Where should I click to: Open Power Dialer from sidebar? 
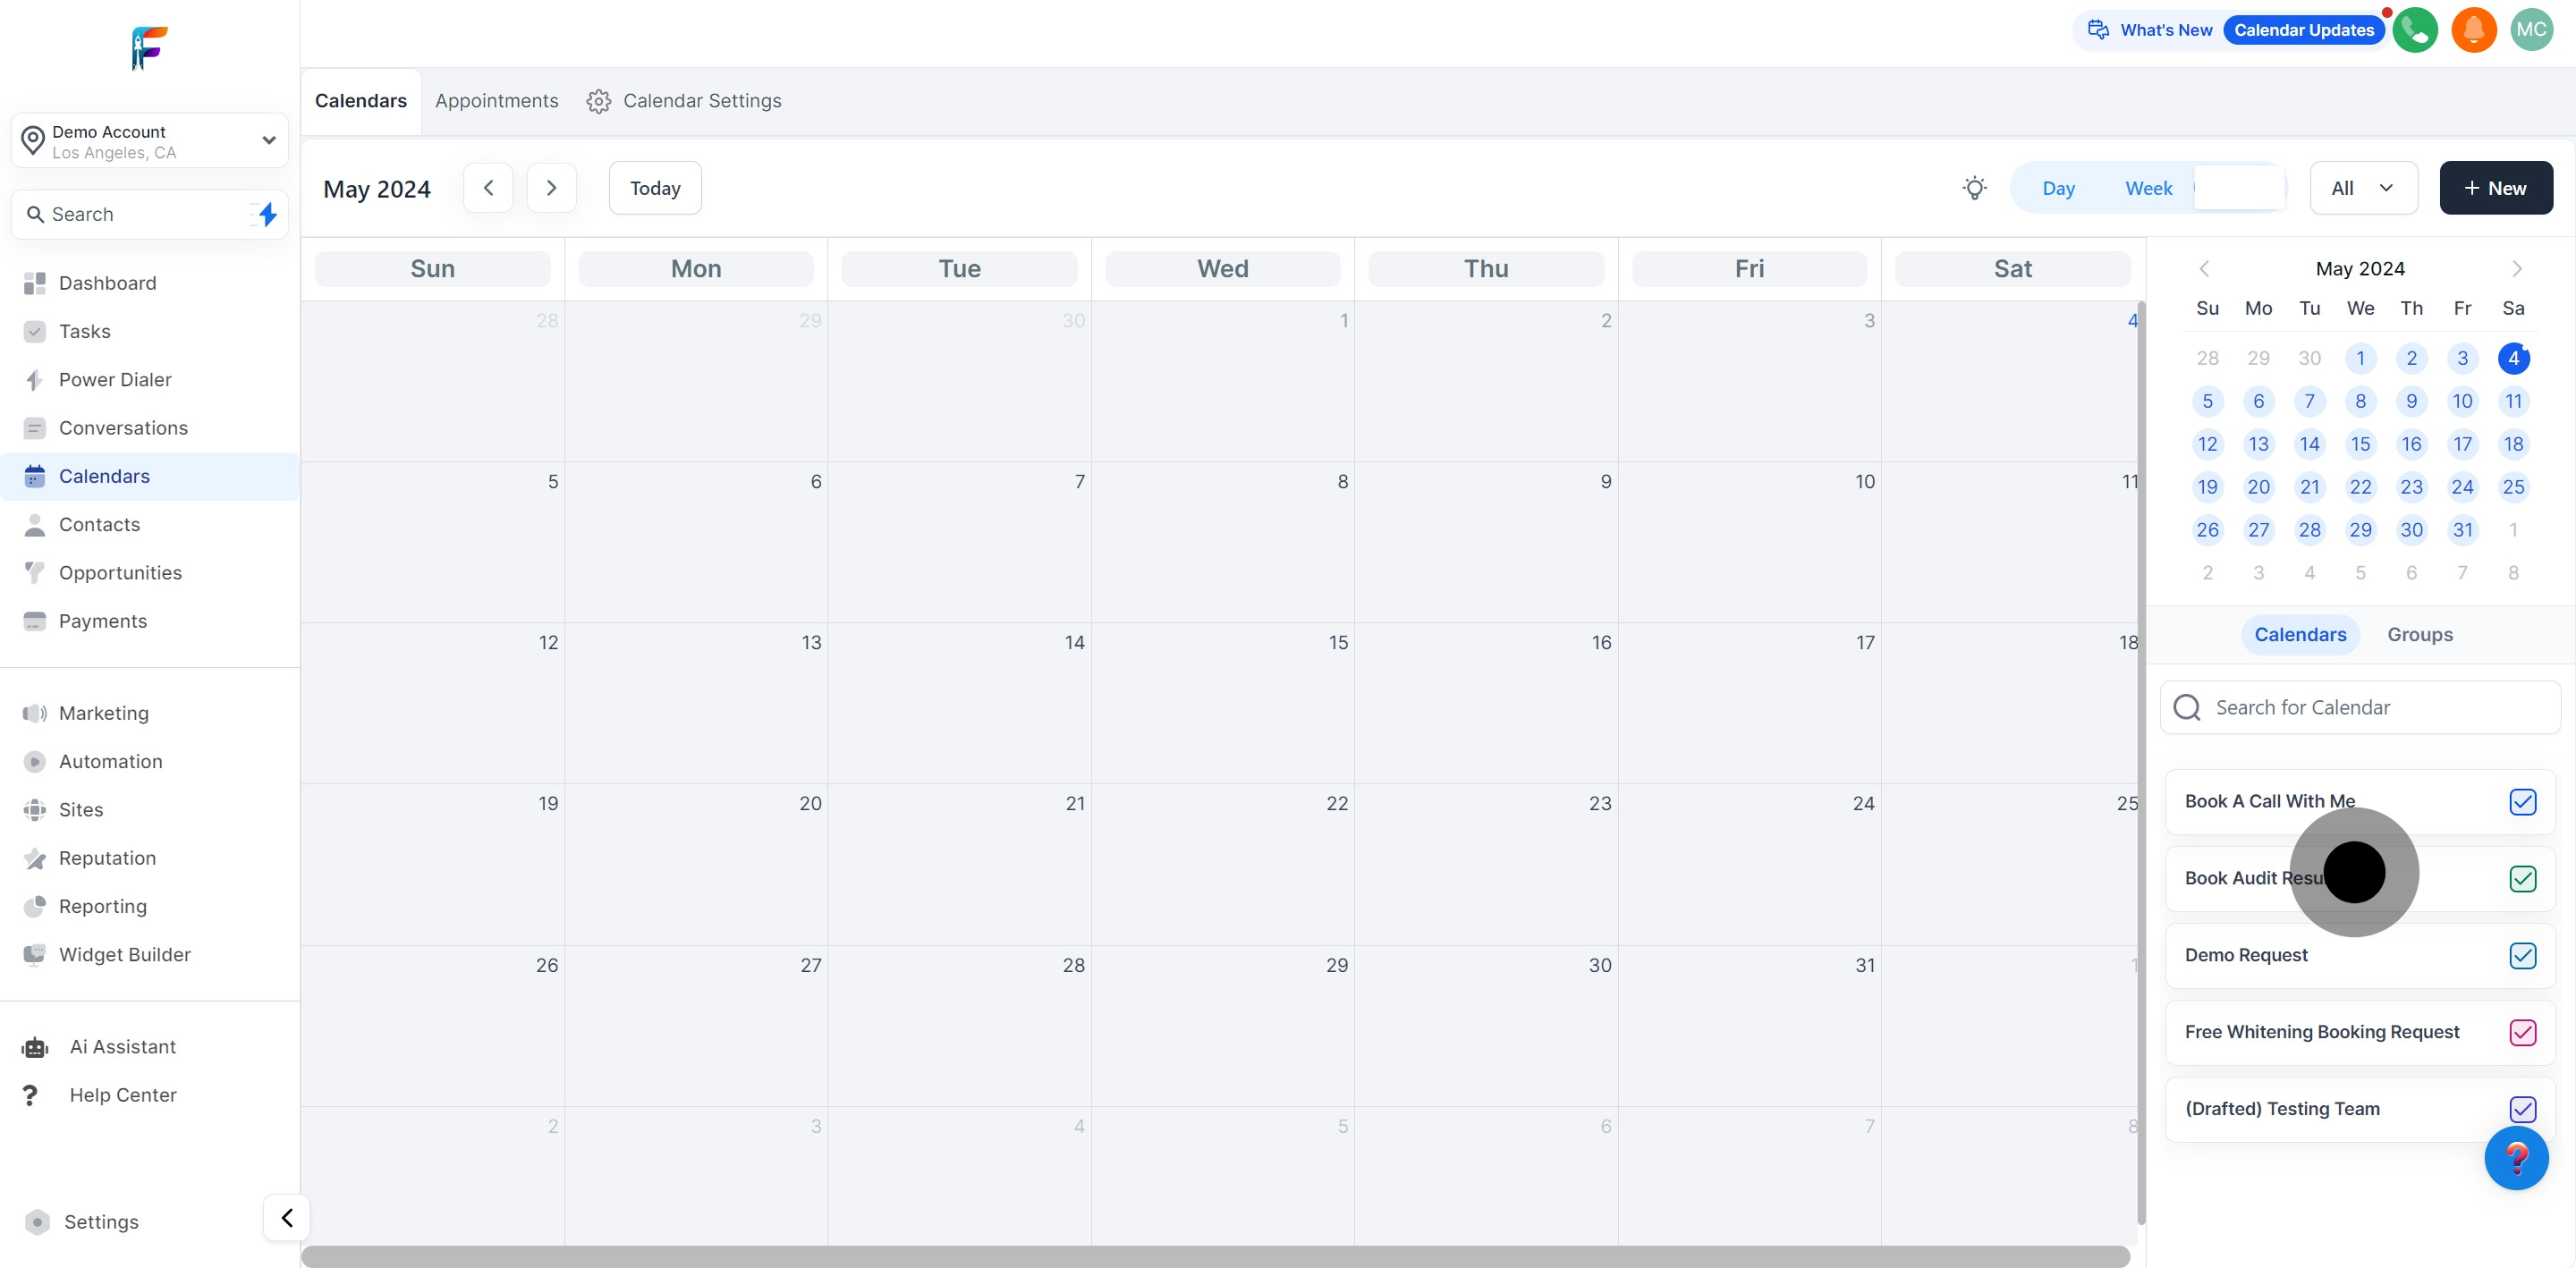point(115,380)
